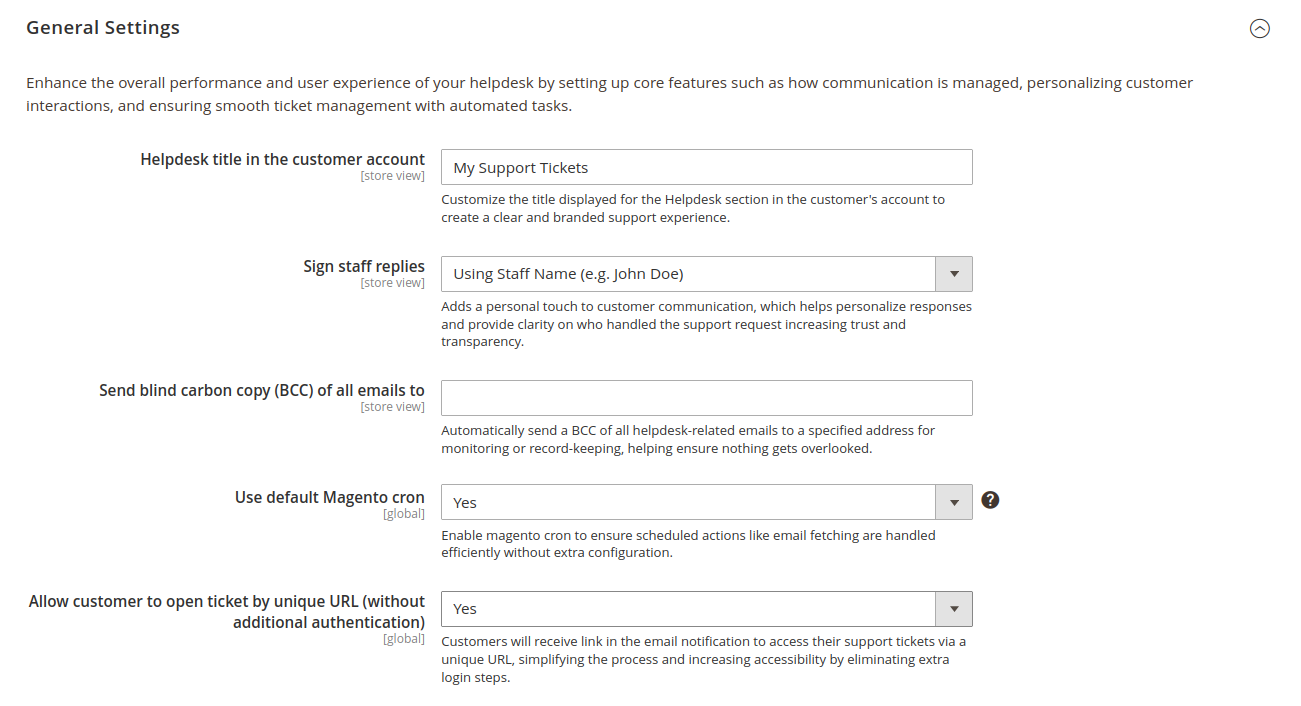Click the Magento cron description note
Screen dimensions: 1301x706
688,543
